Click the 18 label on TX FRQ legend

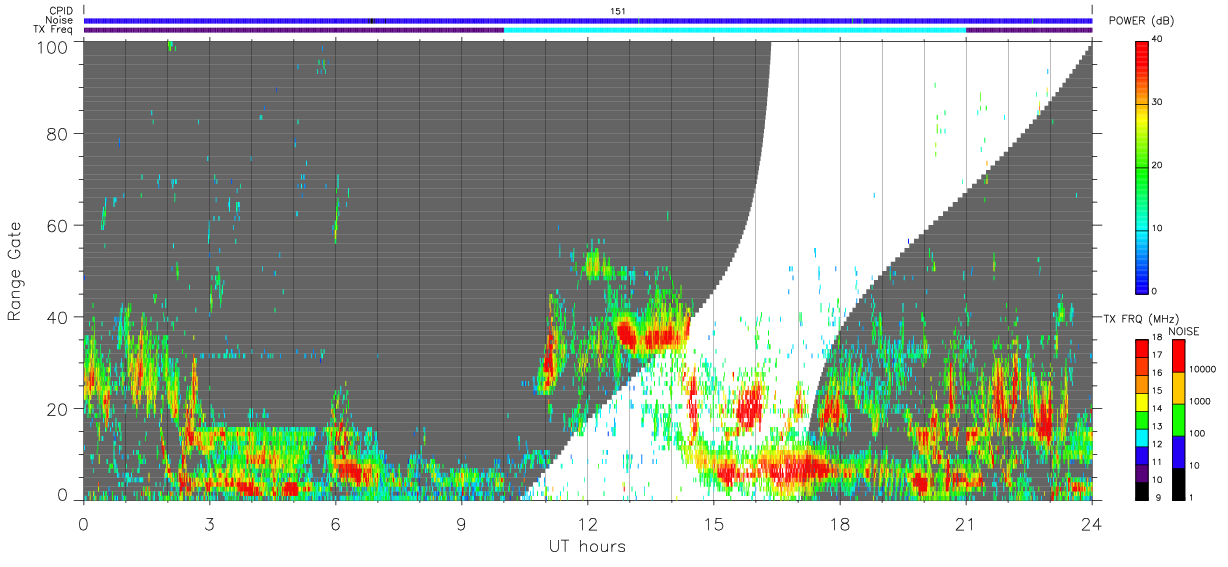(x=1158, y=338)
